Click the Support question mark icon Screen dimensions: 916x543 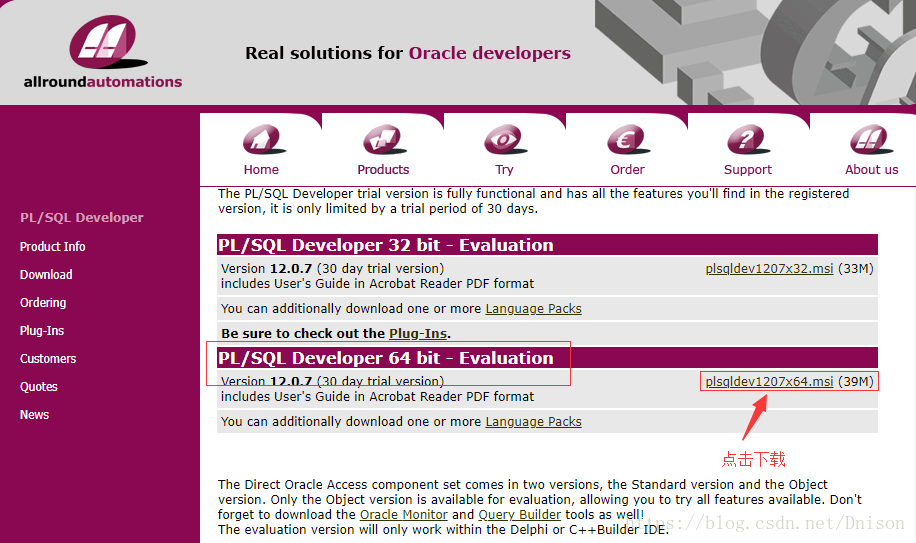750,140
